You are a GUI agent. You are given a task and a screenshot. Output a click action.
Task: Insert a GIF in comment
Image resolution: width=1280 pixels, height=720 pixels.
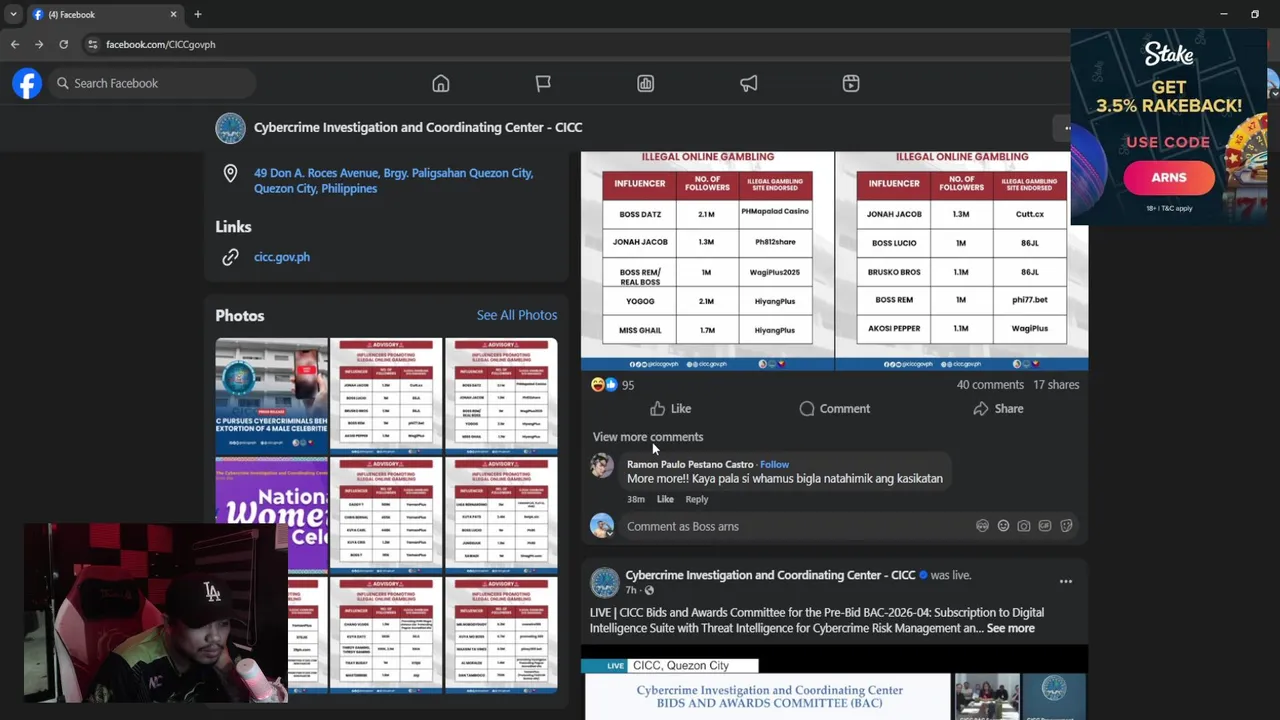1045,526
